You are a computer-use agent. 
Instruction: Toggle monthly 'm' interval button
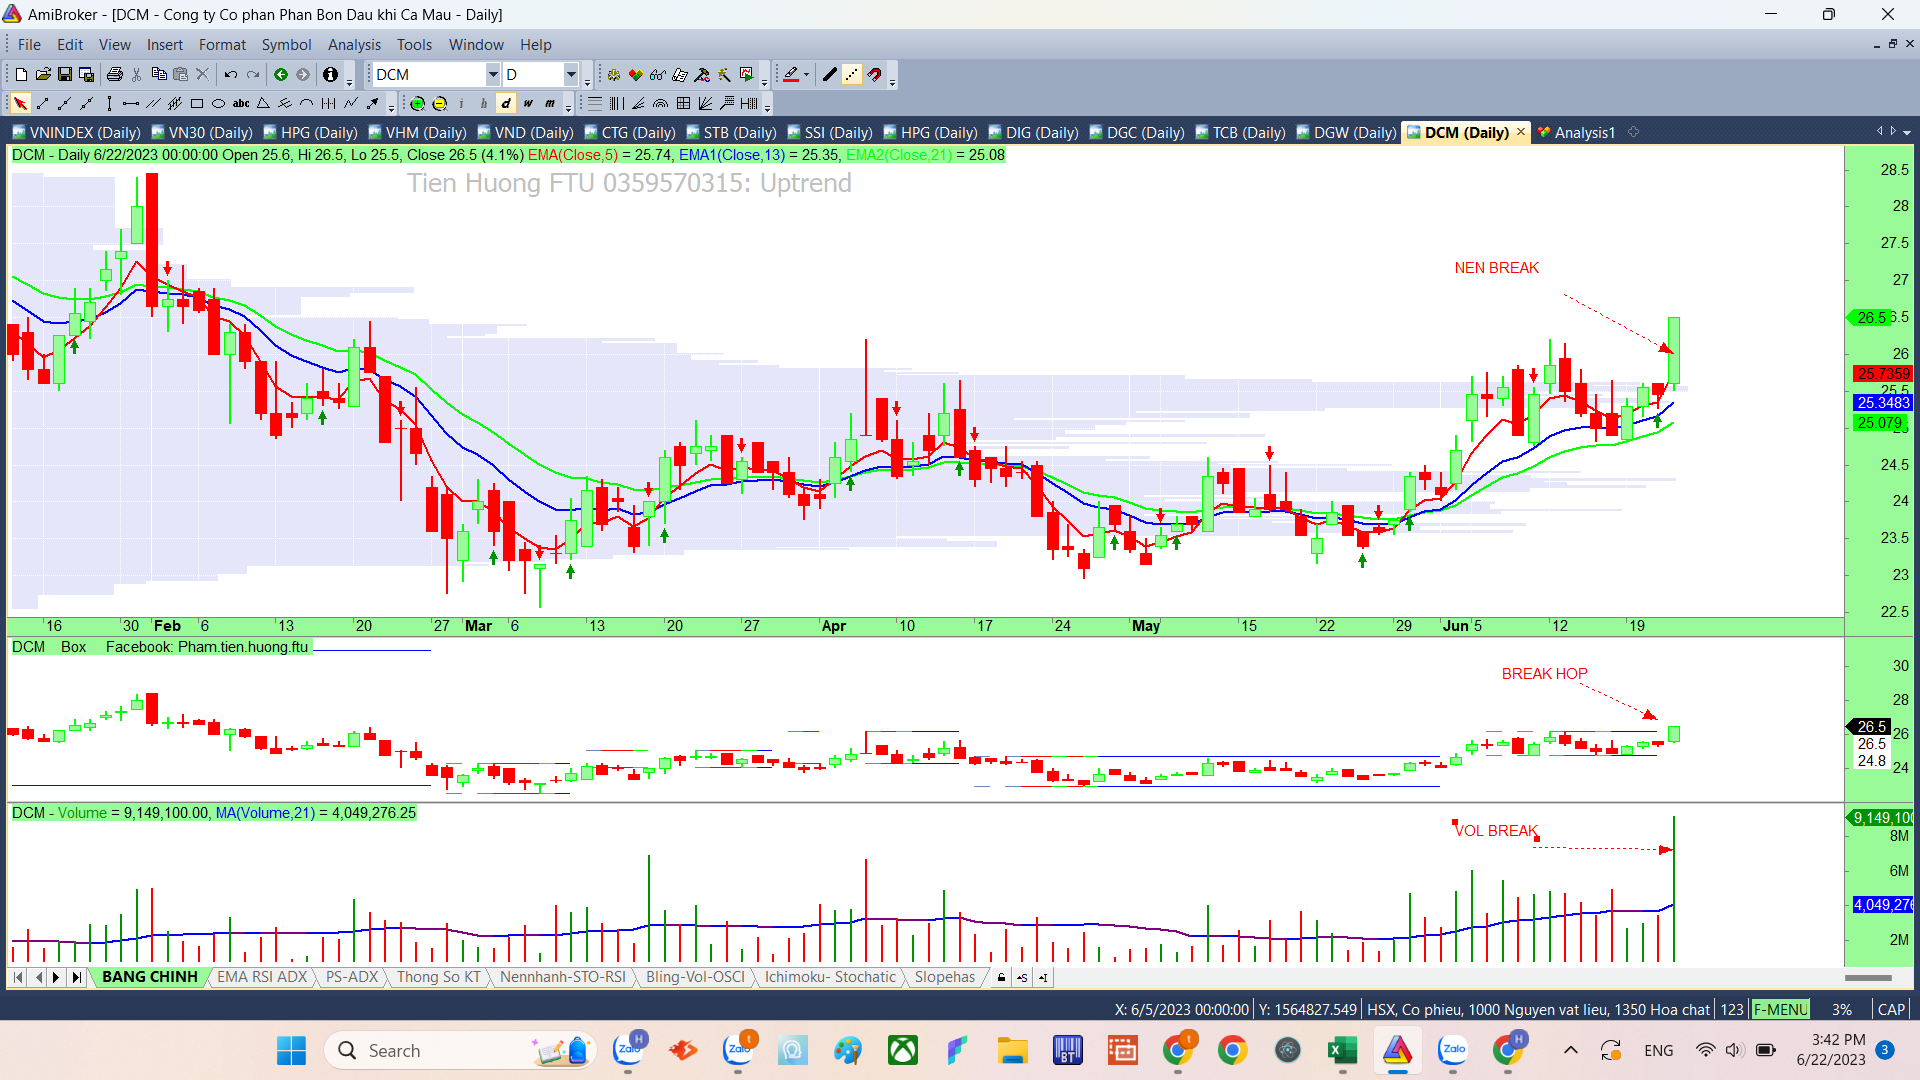click(x=550, y=103)
